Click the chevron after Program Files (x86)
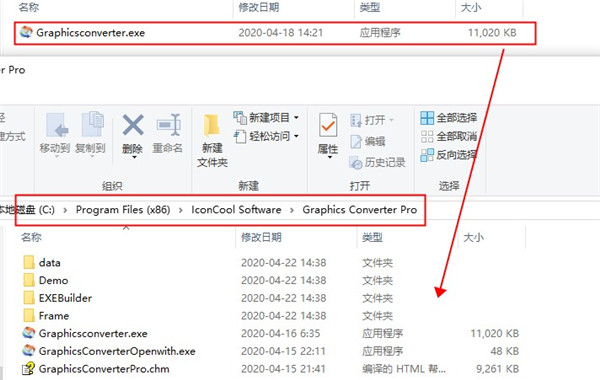Image resolution: width=600 pixels, height=380 pixels. [181, 210]
